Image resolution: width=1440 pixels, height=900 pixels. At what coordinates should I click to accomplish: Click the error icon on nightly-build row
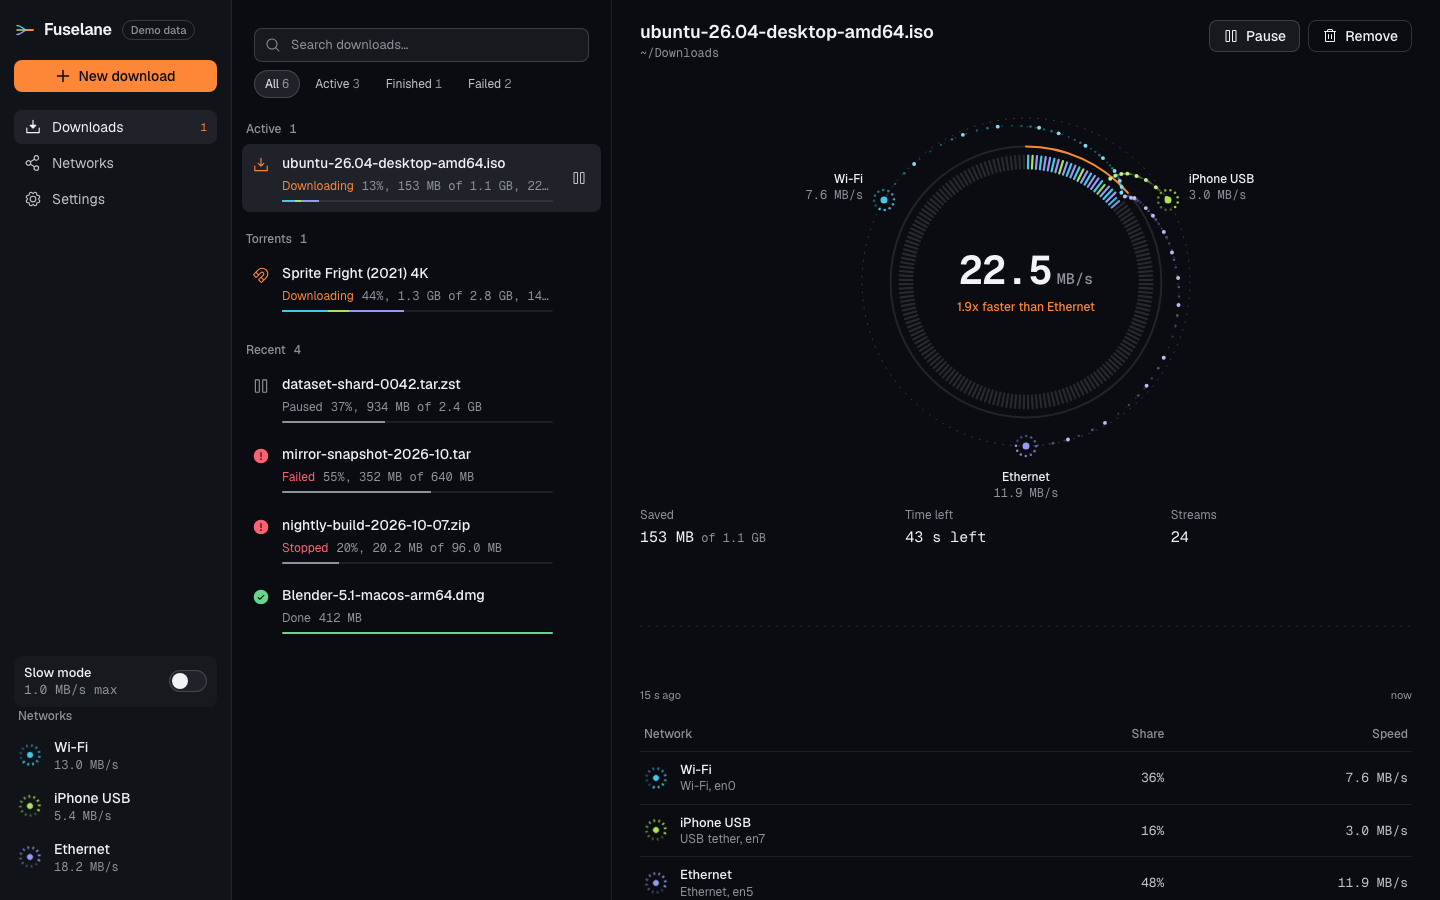(x=261, y=527)
